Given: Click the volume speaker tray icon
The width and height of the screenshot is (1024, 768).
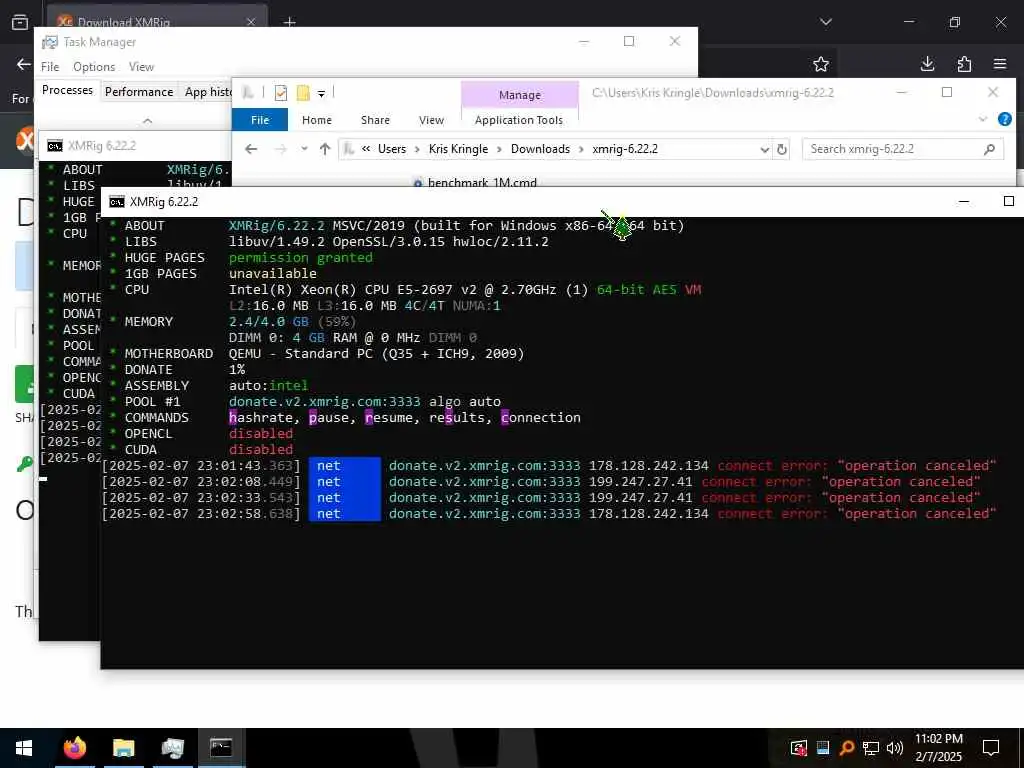Looking at the screenshot, I should (895, 748).
